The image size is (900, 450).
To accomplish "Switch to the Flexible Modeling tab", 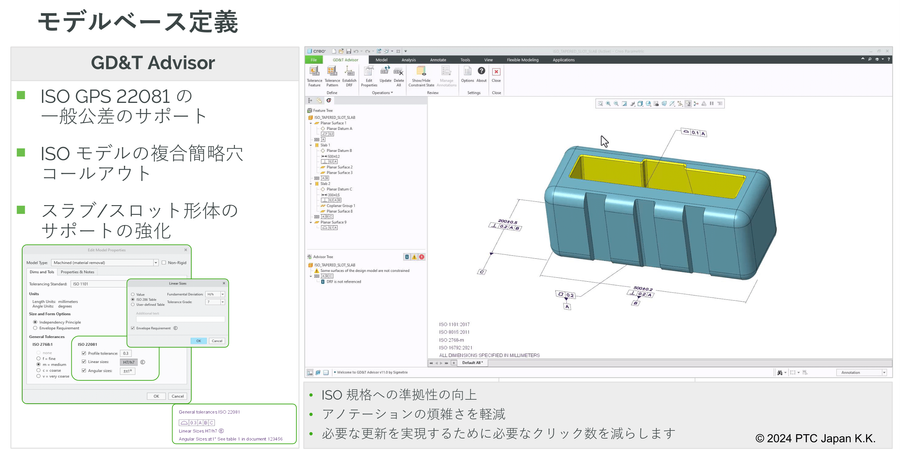I will pyautogui.click(x=522, y=60).
